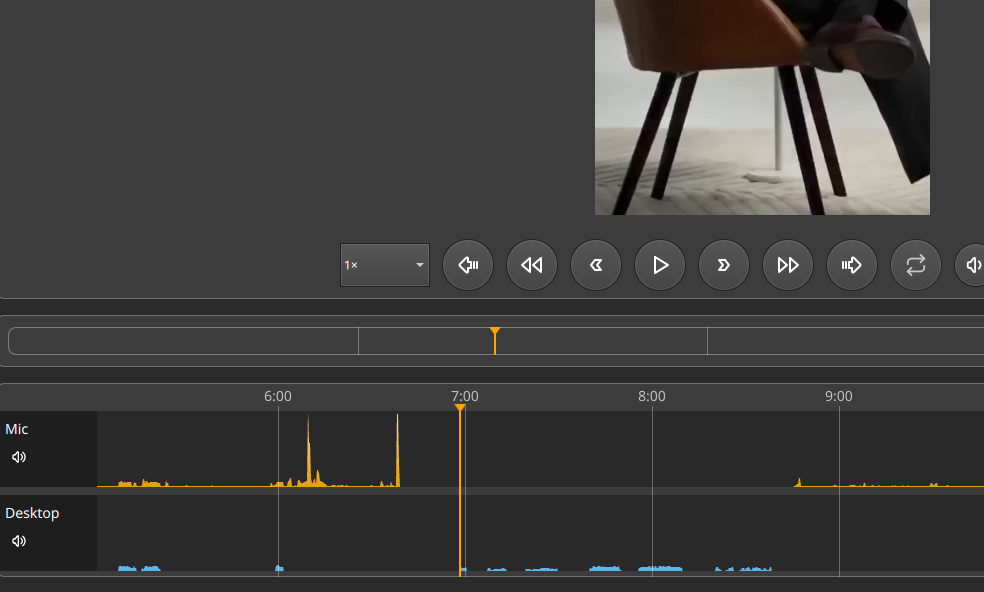Select the Play button
This screenshot has width=984, height=592.
[x=660, y=265]
